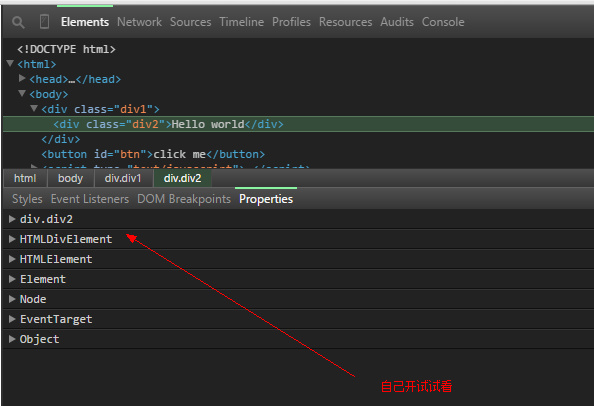Expand the HTMLDivElement property arrow

(x=12, y=239)
